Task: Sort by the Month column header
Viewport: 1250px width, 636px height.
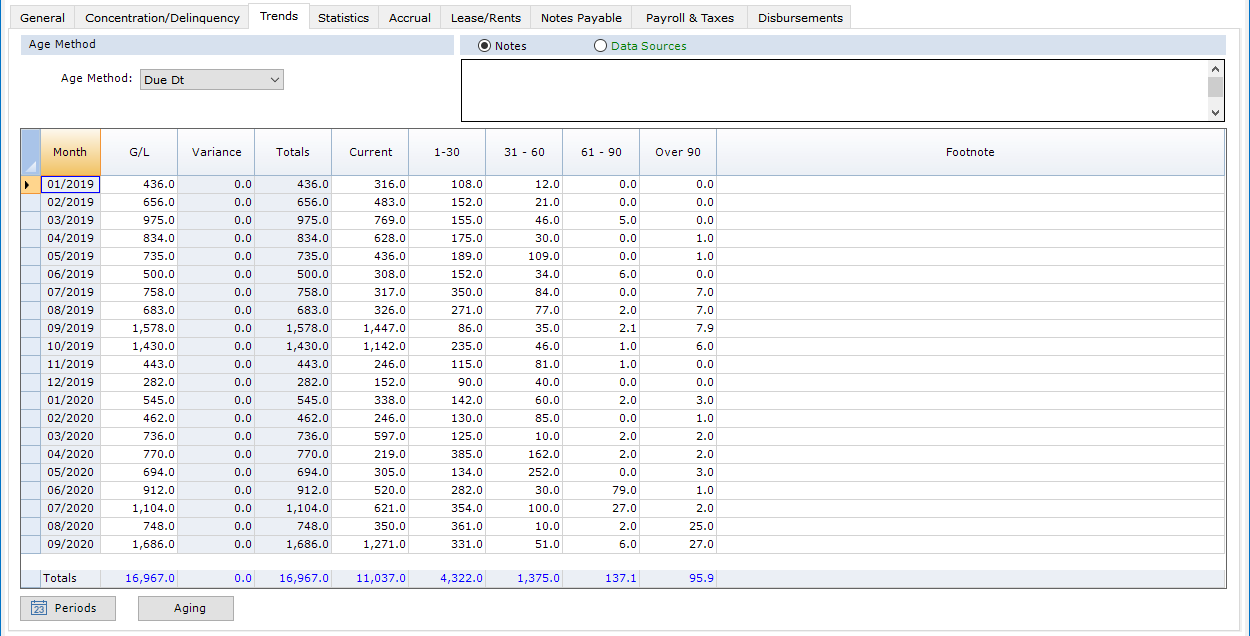Action: pos(70,152)
